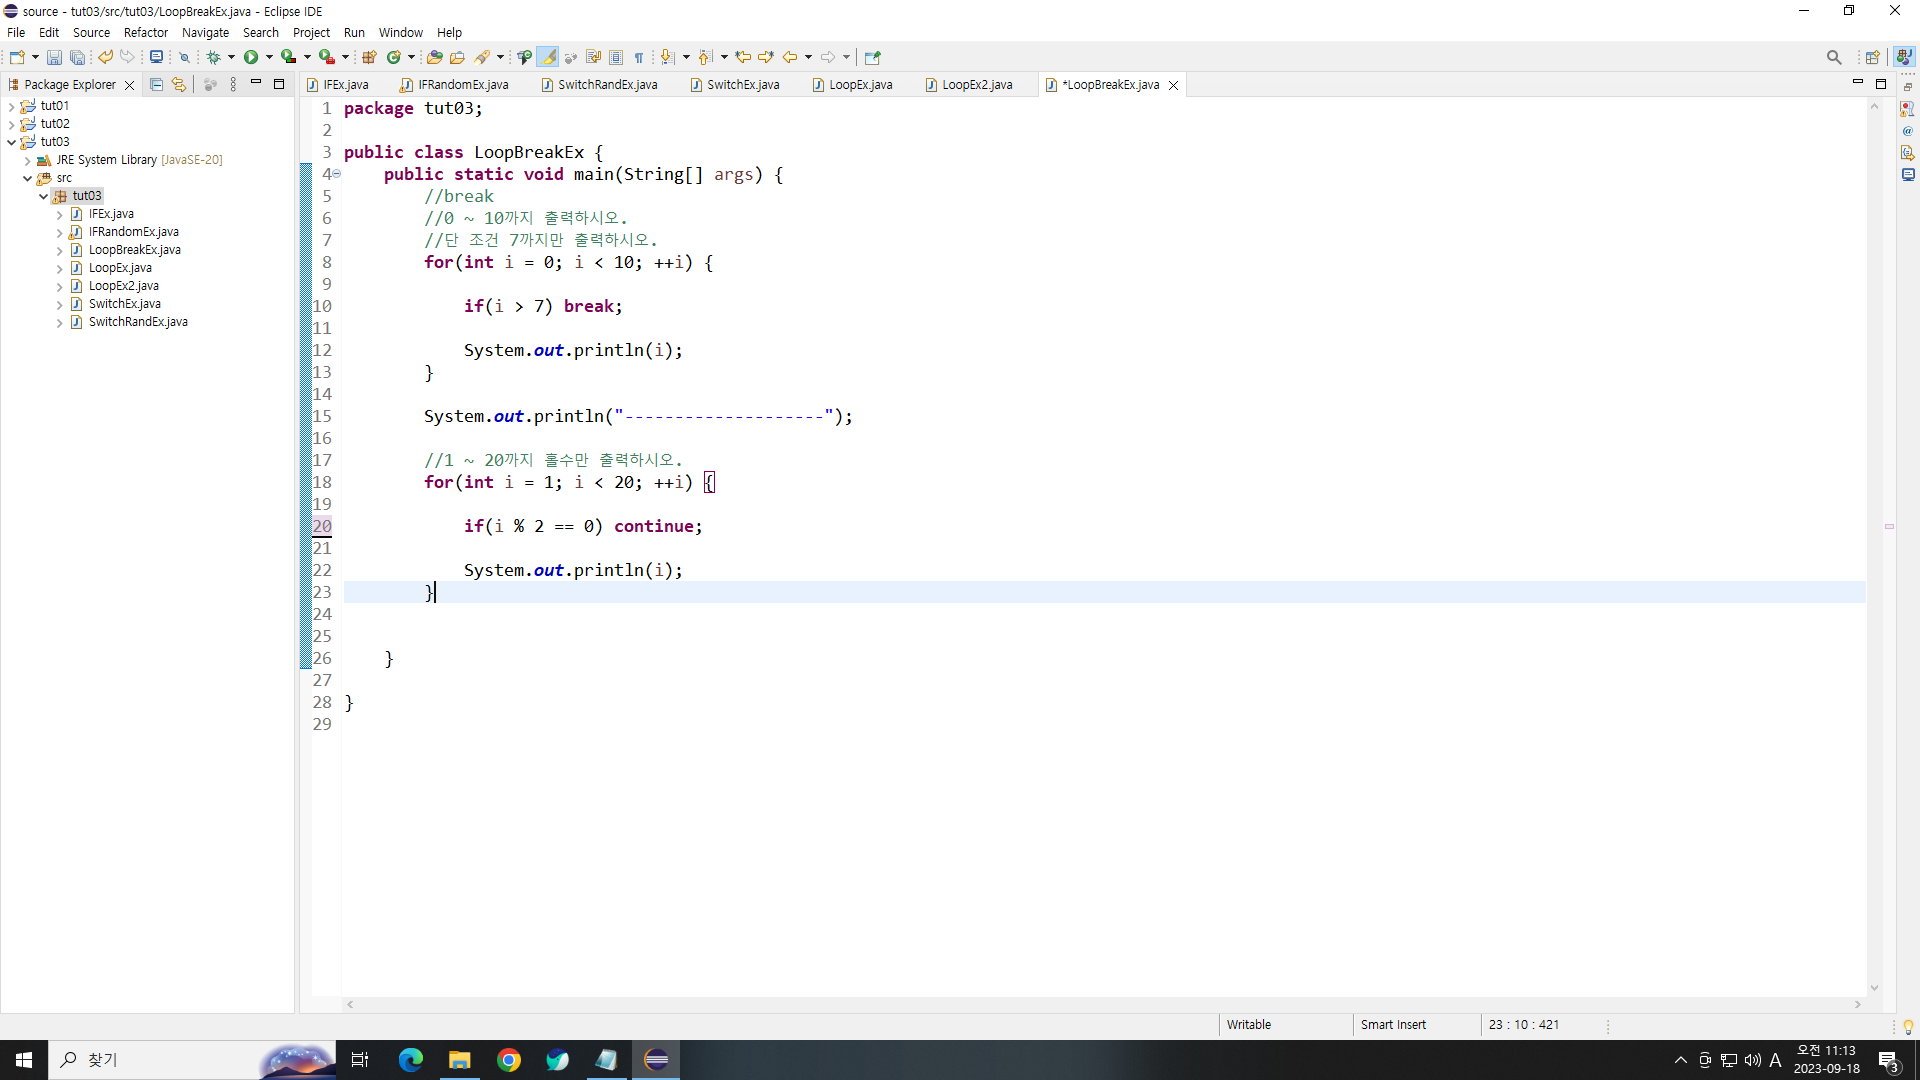Open Chrome from the taskbar
1920x1080 pixels.
[x=509, y=1060]
